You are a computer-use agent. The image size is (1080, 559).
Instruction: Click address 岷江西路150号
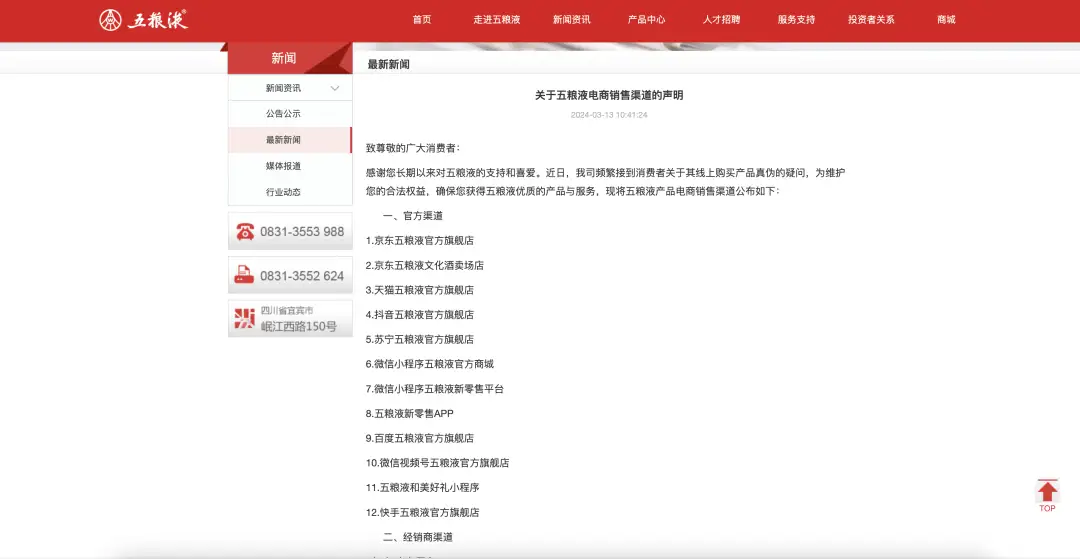(x=298, y=326)
